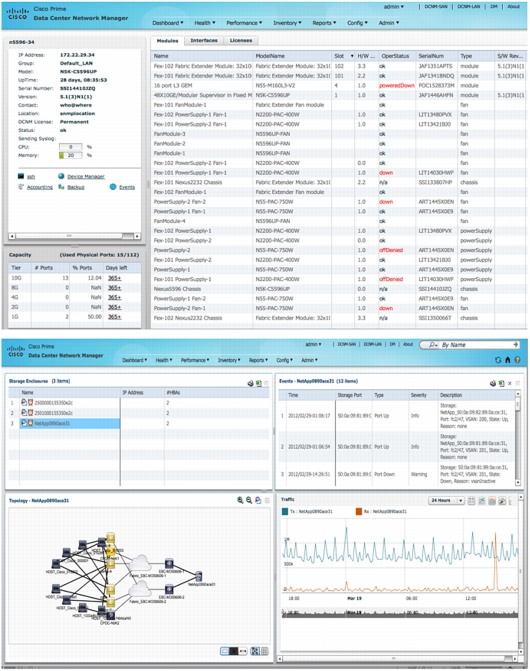Open Config menu in lower DCNM window
530x671 pixels.
click(284, 360)
